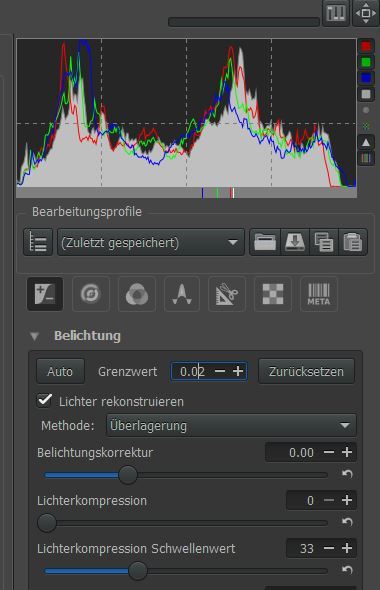Open the META metadata tab

[319, 294]
